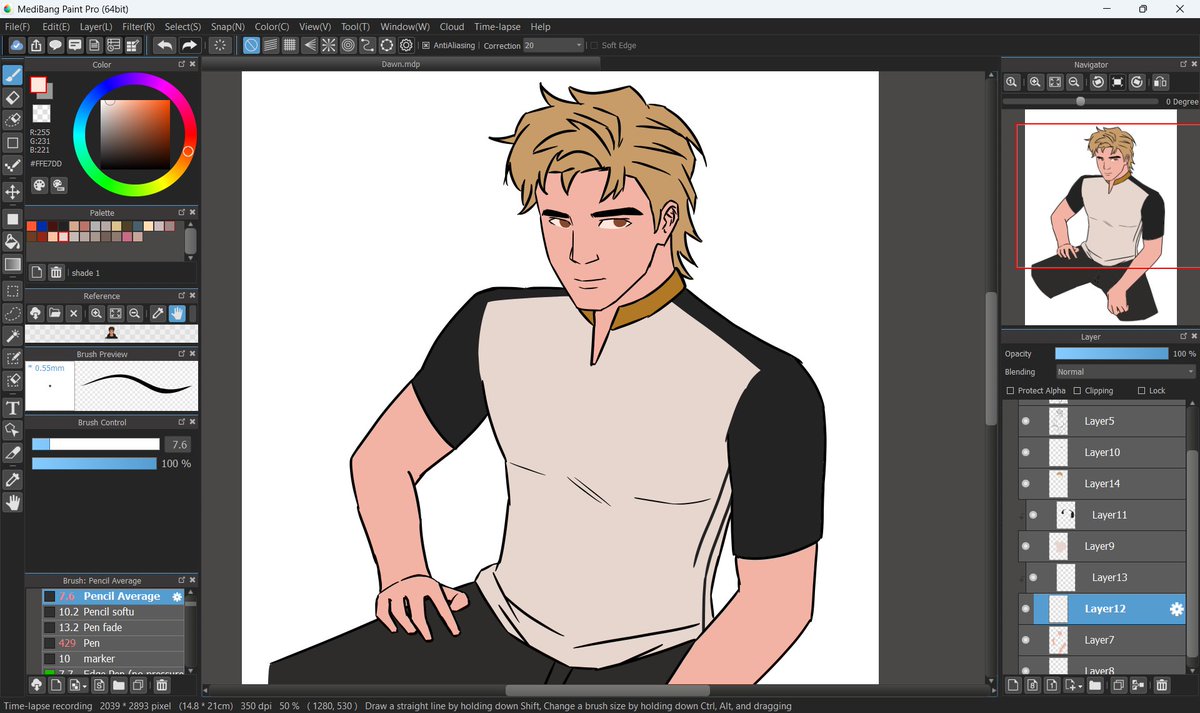This screenshot has width=1200, height=713.
Task: Delete layer with trash icon in Layer panel
Action: 1162,685
